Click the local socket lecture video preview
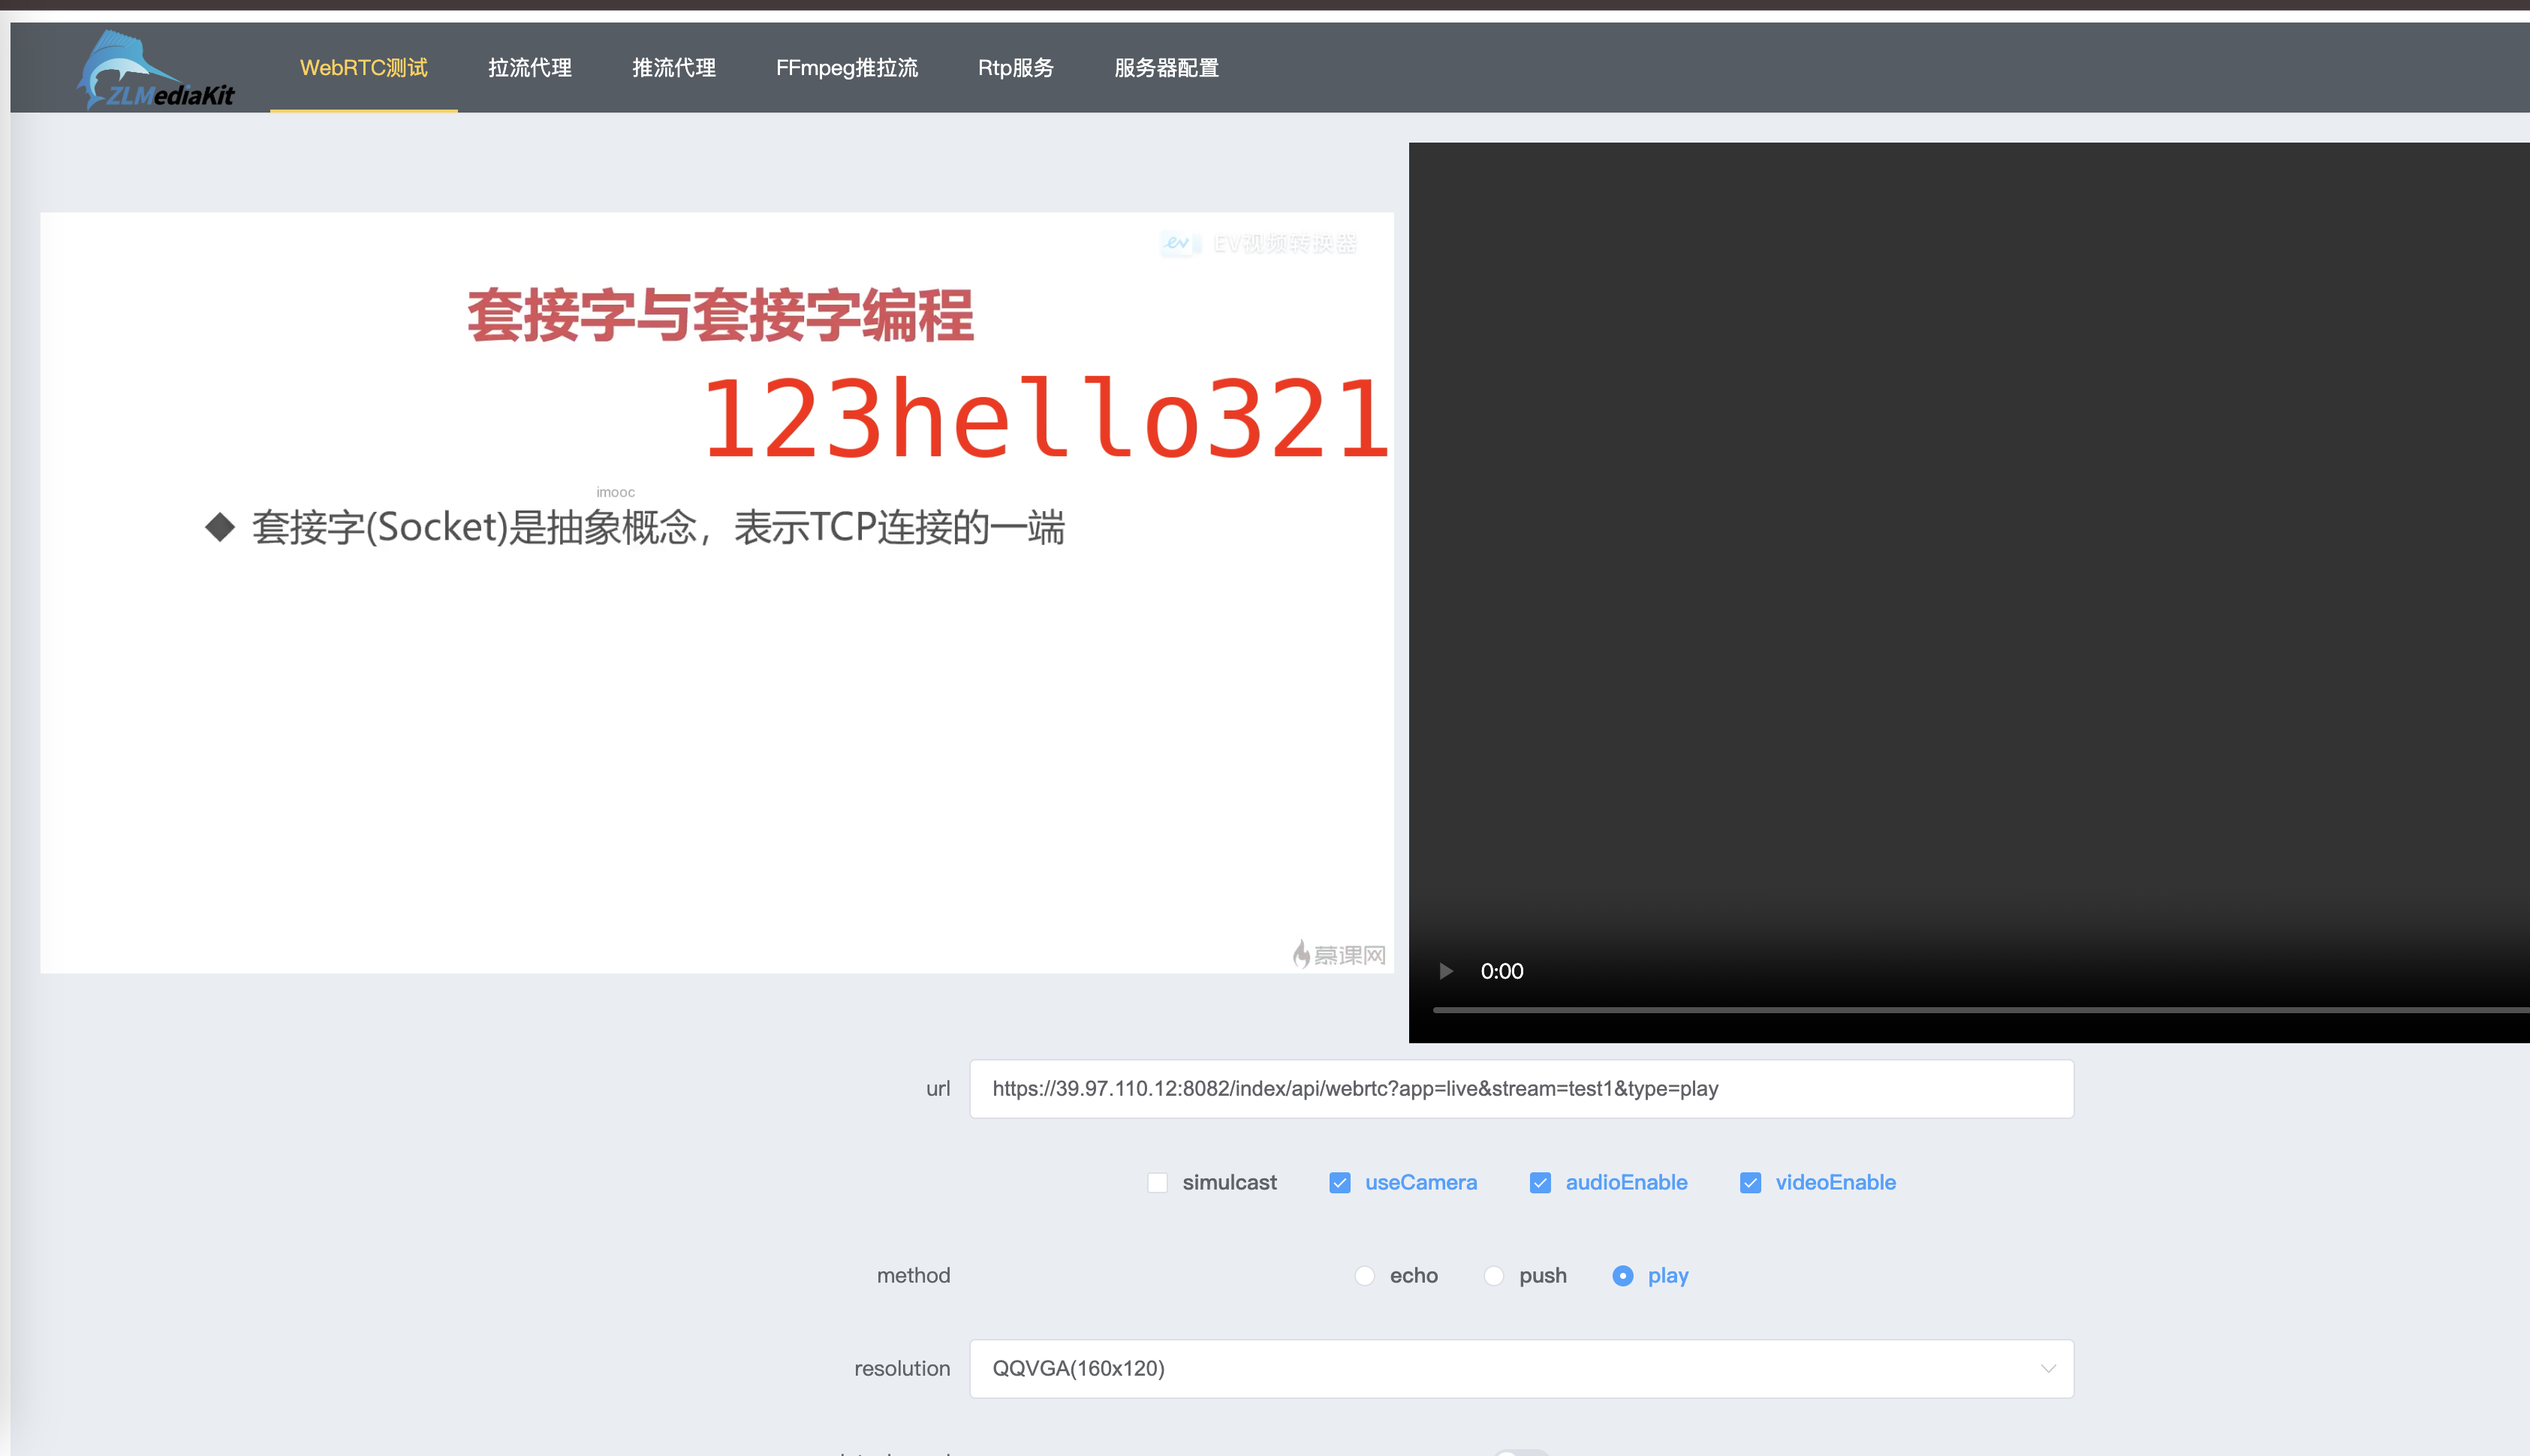The image size is (2530, 1456). pyautogui.click(x=716, y=592)
